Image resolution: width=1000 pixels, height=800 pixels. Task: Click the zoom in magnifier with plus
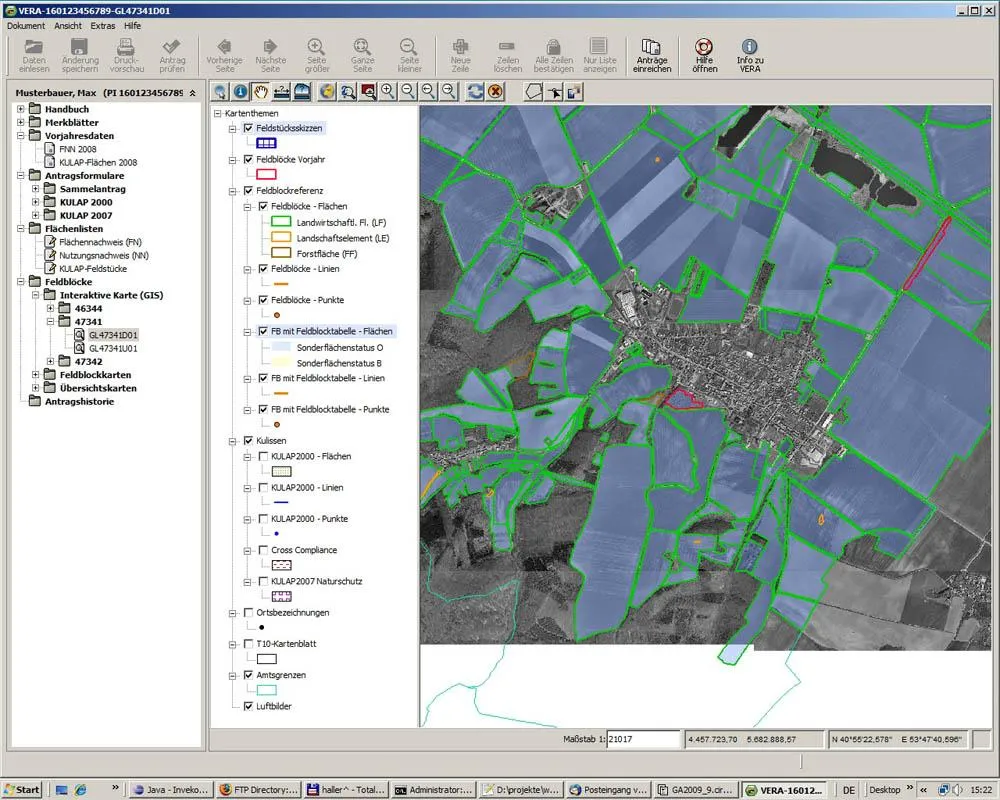tap(388, 92)
